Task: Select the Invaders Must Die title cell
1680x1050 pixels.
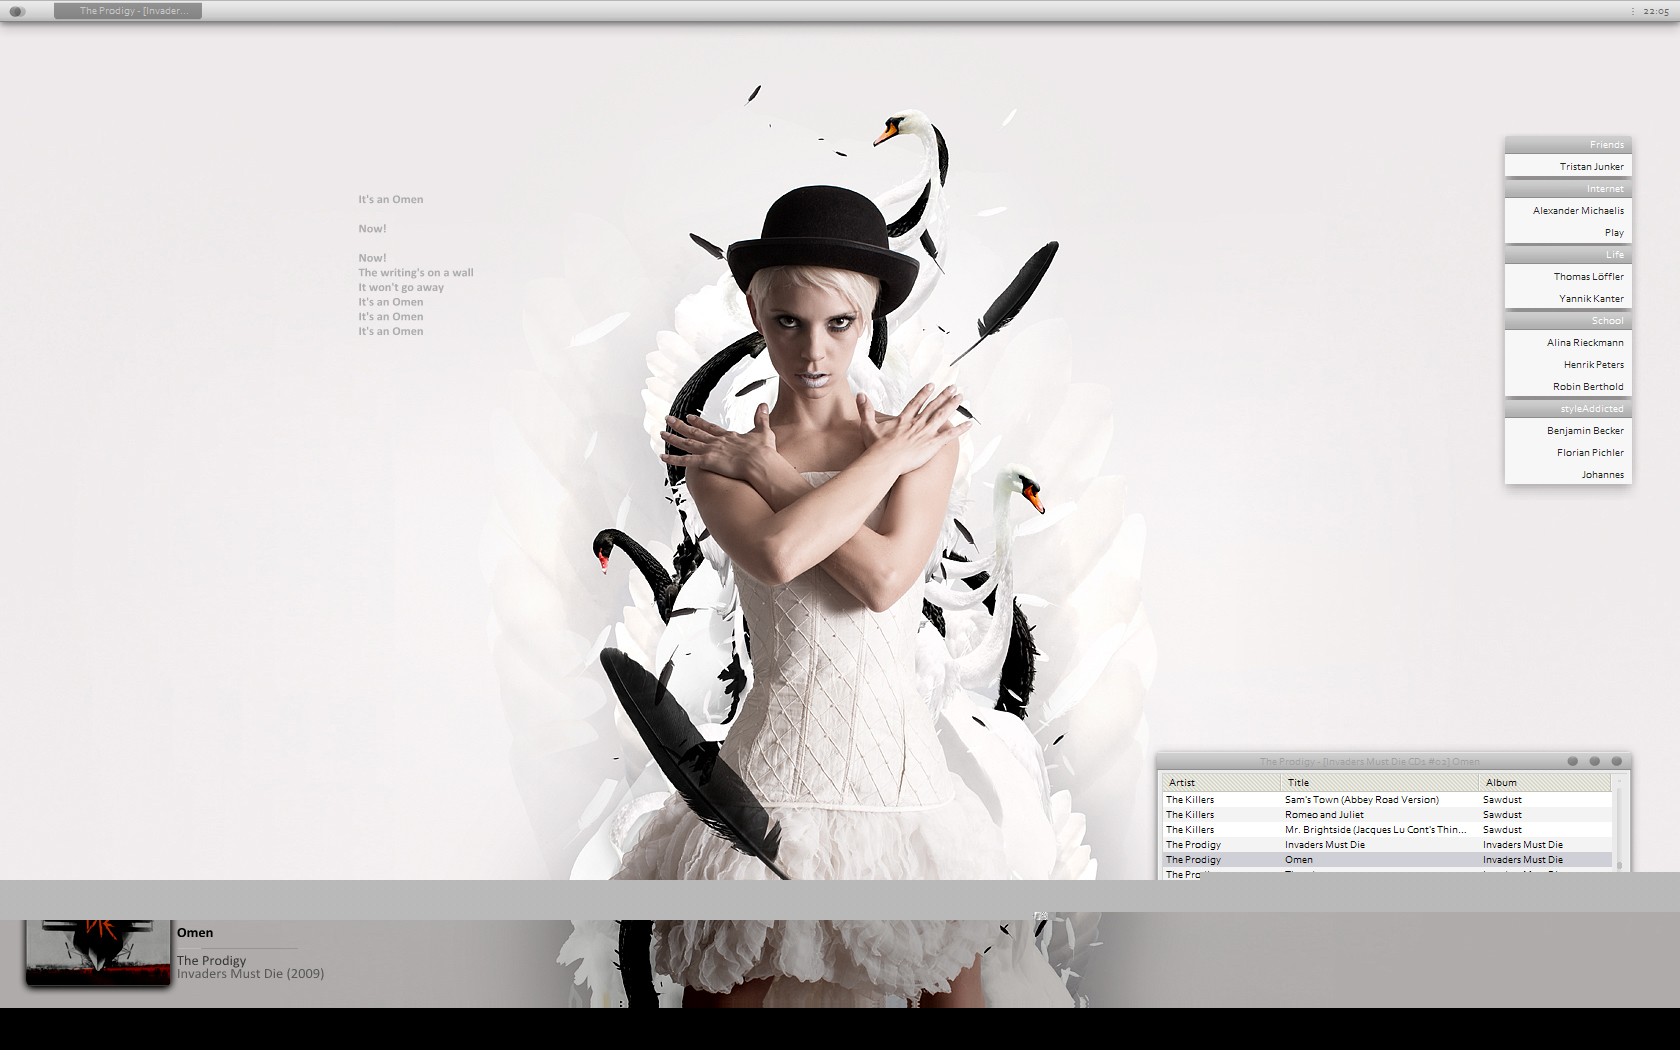Action: 1325,845
